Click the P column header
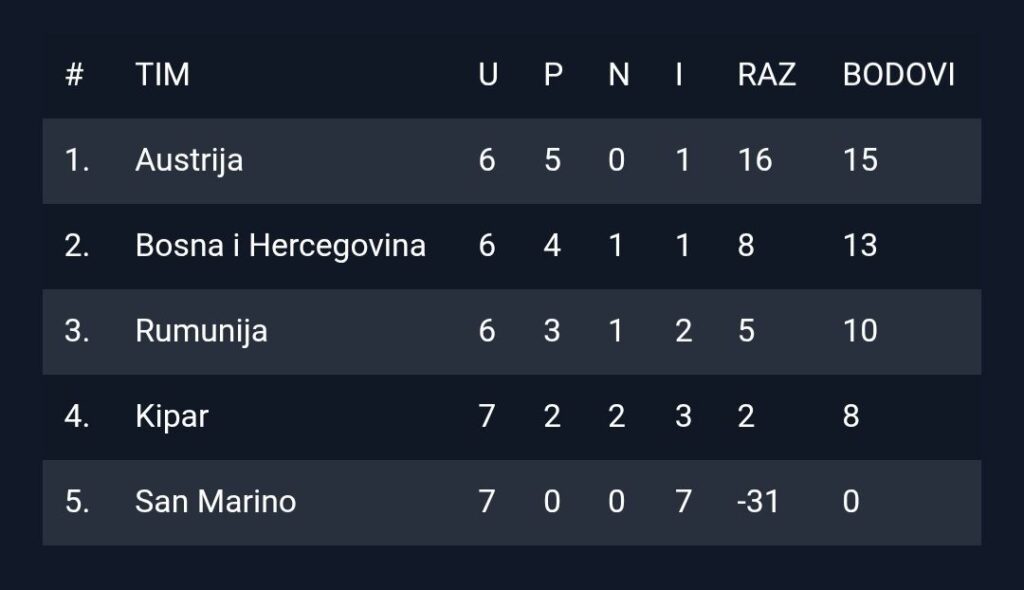This screenshot has height=590, width=1024. [553, 75]
